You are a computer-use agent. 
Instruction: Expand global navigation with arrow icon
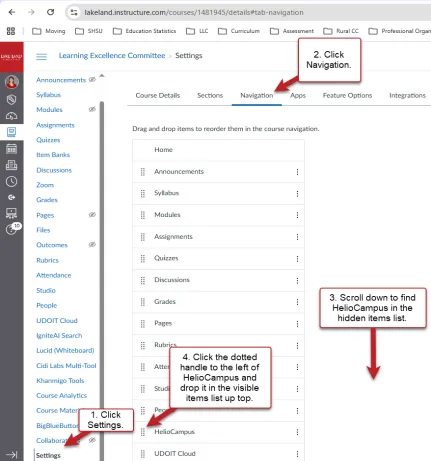point(12,455)
